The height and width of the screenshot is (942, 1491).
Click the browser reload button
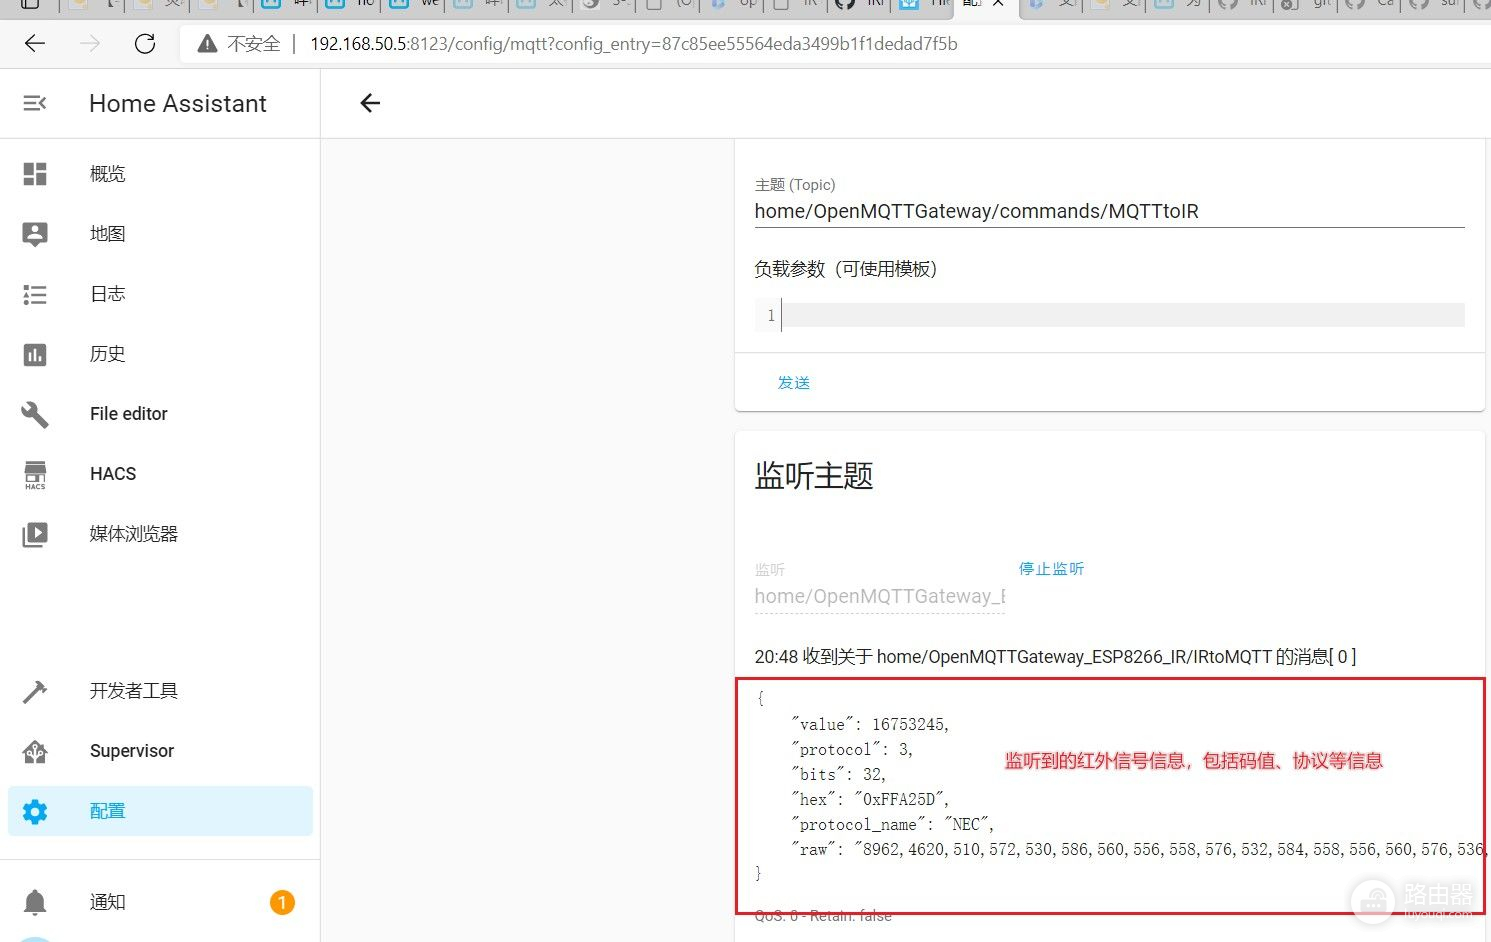pos(145,44)
